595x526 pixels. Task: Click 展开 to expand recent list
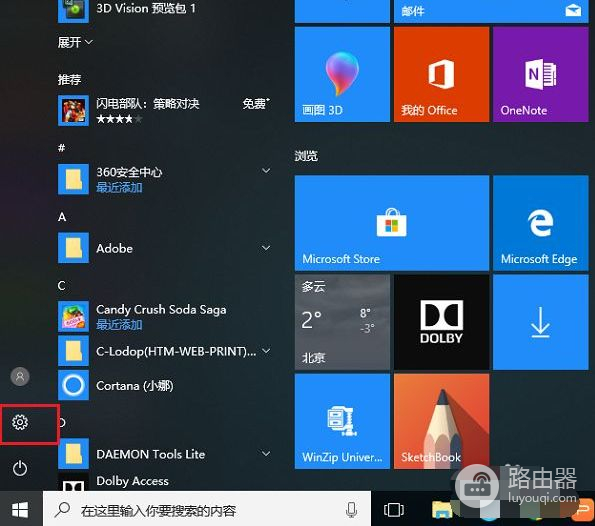click(75, 42)
